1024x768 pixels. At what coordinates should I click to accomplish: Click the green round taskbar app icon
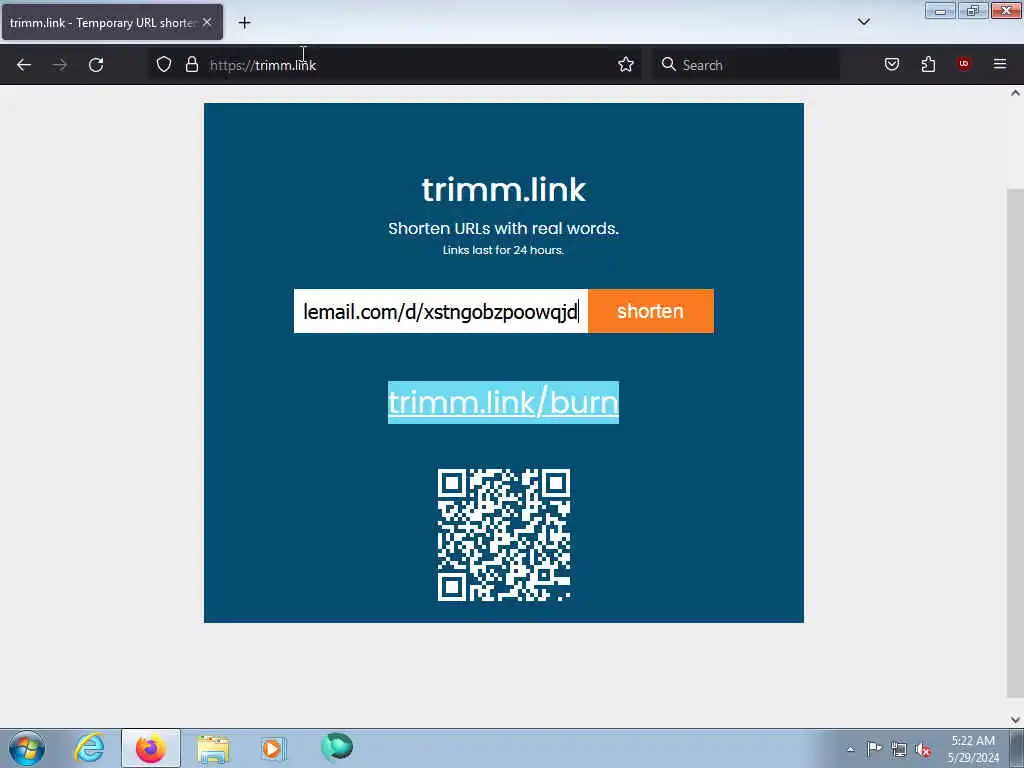pyautogui.click(x=337, y=747)
